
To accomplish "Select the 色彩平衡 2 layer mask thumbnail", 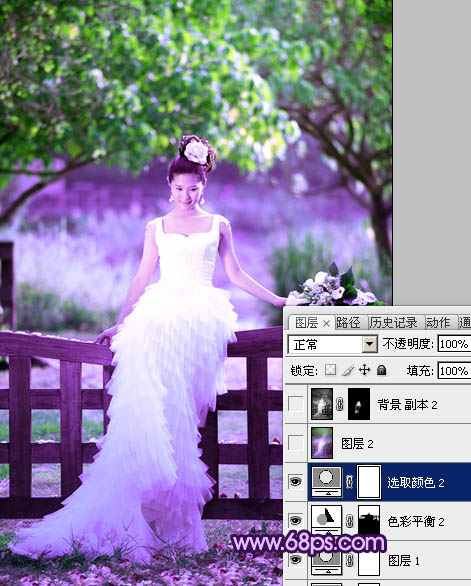I will pos(369,521).
